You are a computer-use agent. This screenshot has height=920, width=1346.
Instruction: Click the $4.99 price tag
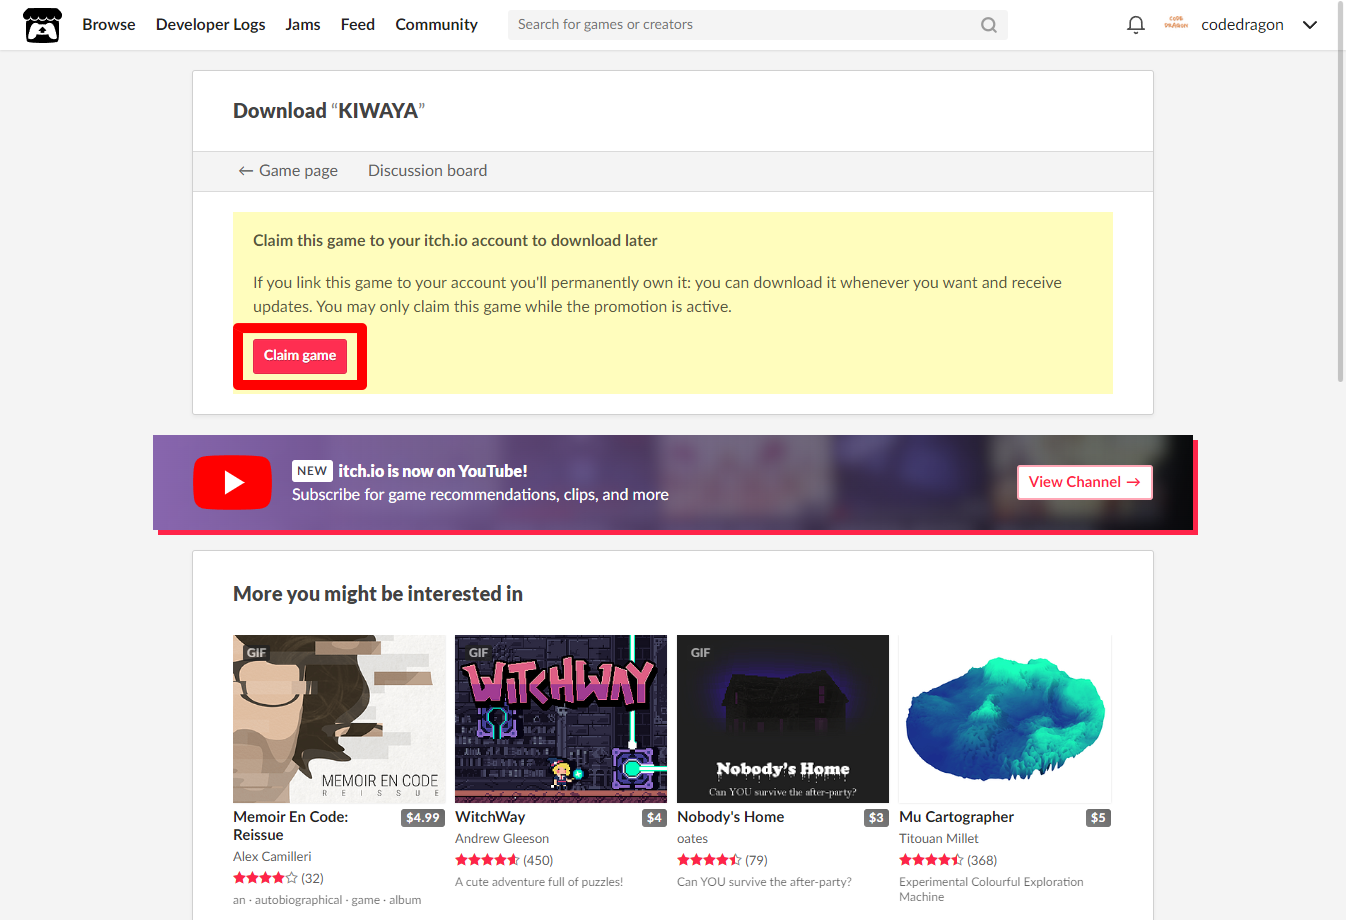(x=423, y=818)
